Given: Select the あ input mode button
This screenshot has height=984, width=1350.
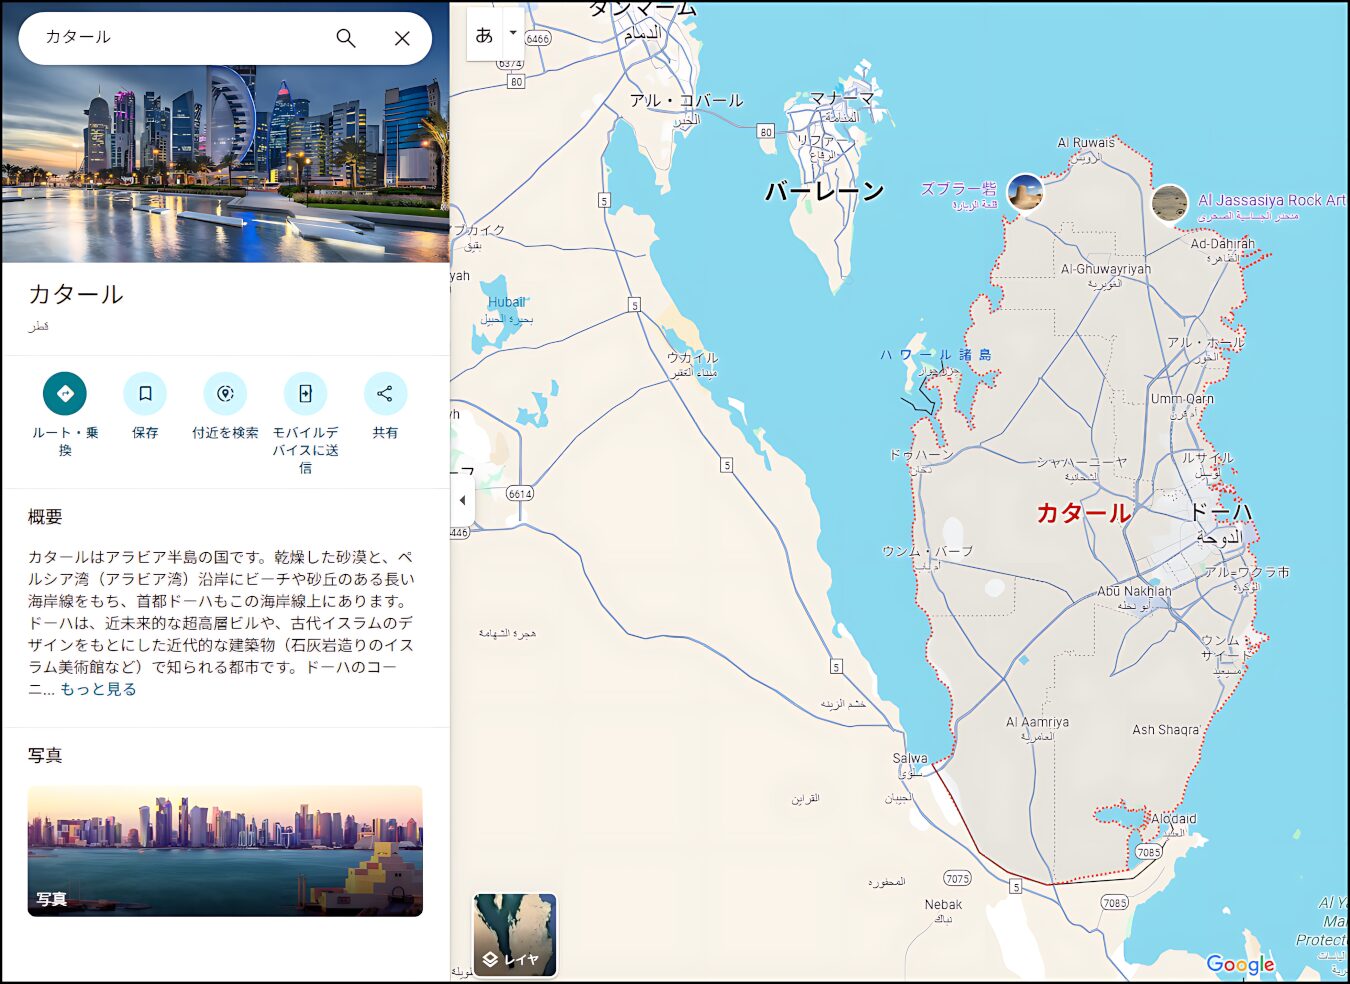Looking at the screenshot, I should (x=484, y=35).
